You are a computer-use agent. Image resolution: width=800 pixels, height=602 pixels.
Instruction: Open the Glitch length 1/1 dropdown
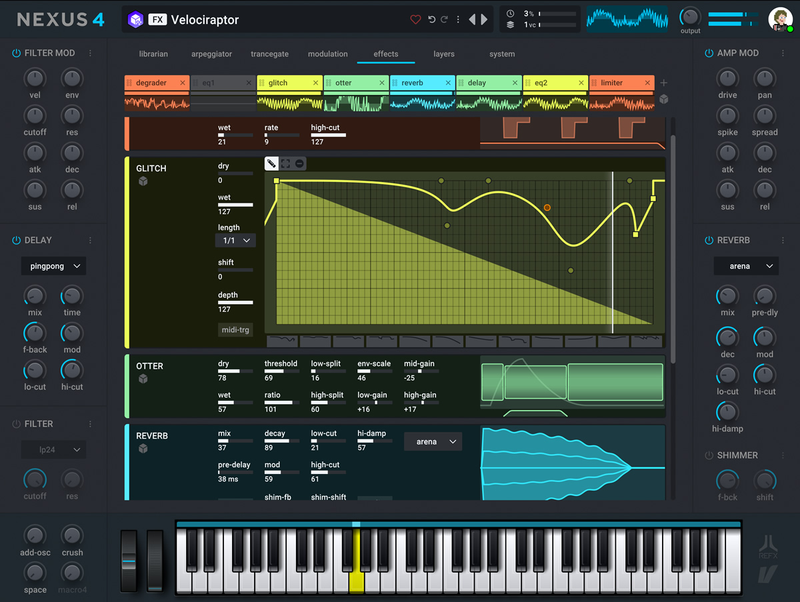[235, 240]
